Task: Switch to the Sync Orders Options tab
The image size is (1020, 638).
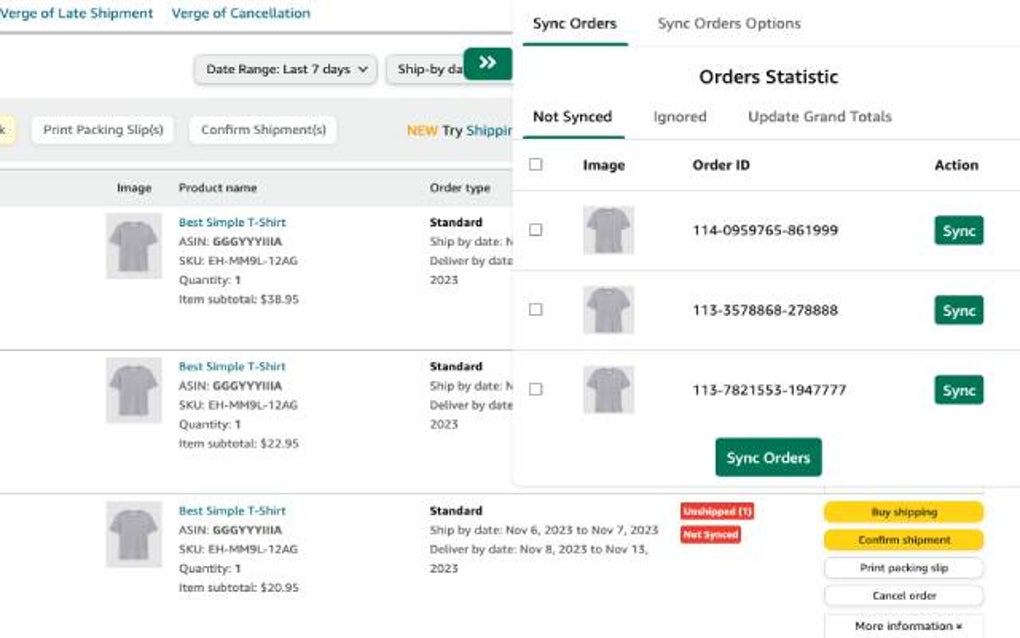Action: point(728,22)
